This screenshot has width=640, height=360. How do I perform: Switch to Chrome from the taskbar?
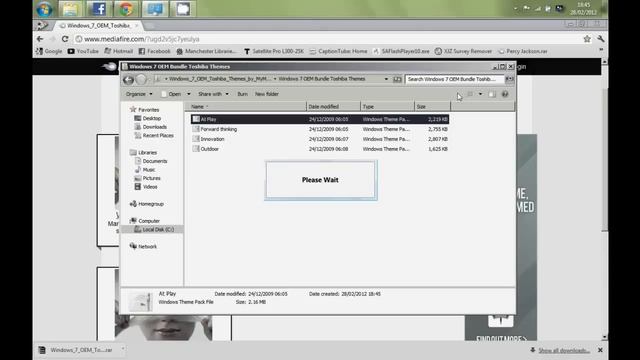pos(126,9)
